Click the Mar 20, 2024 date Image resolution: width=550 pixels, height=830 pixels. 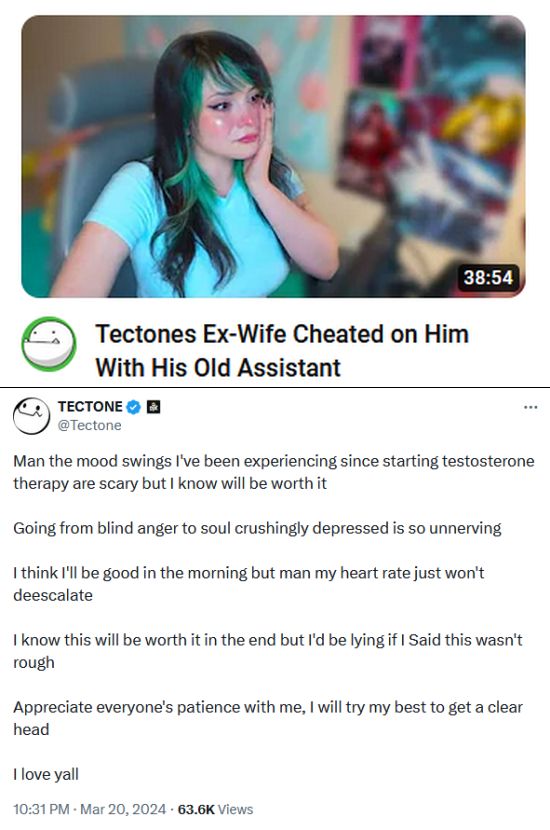click(x=123, y=809)
